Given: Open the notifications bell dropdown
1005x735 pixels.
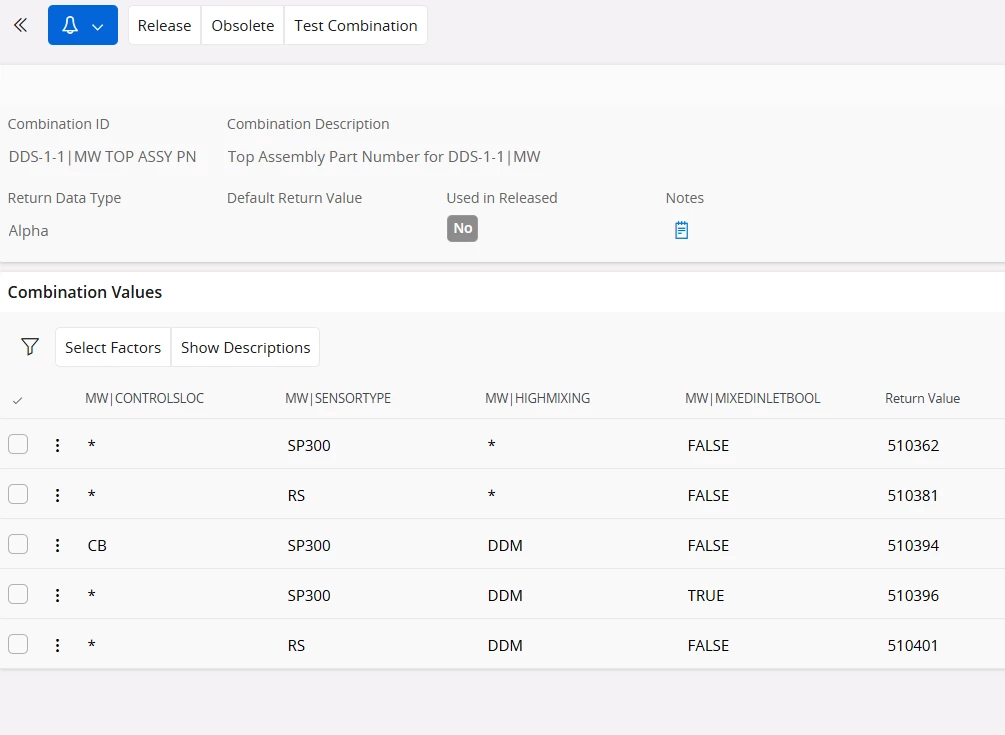Looking at the screenshot, I should click(x=83, y=26).
